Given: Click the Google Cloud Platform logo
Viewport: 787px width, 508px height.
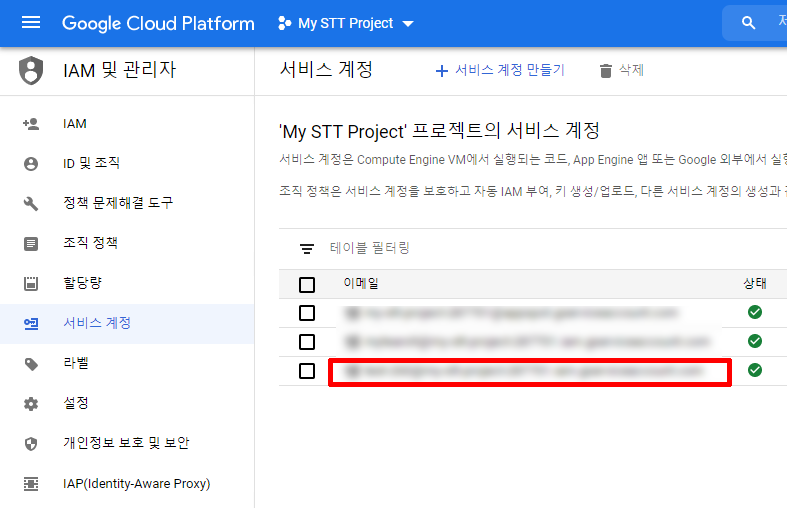Looking at the screenshot, I should click(158, 23).
